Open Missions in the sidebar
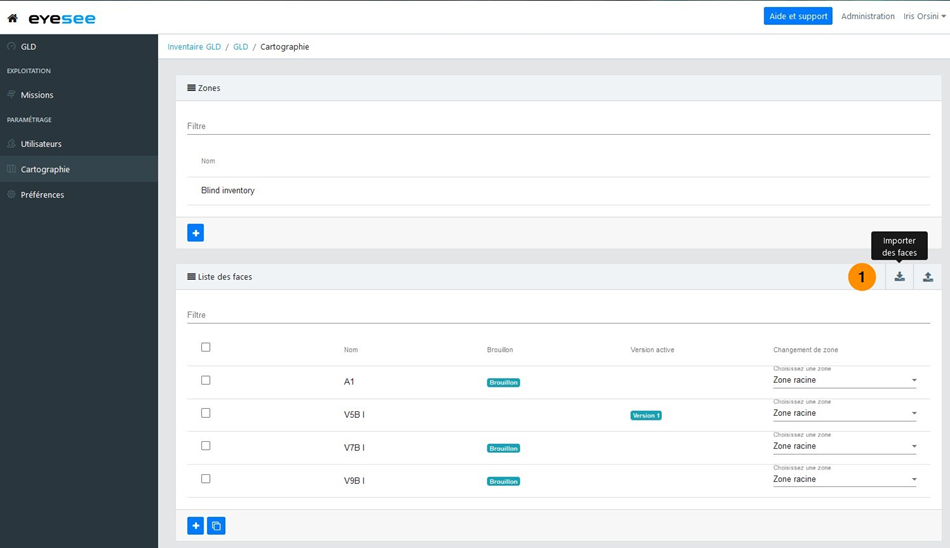 pos(37,95)
